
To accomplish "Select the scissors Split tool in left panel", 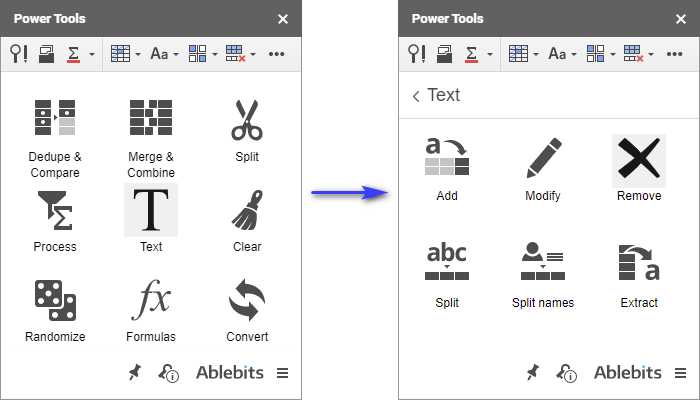I will tap(247, 130).
